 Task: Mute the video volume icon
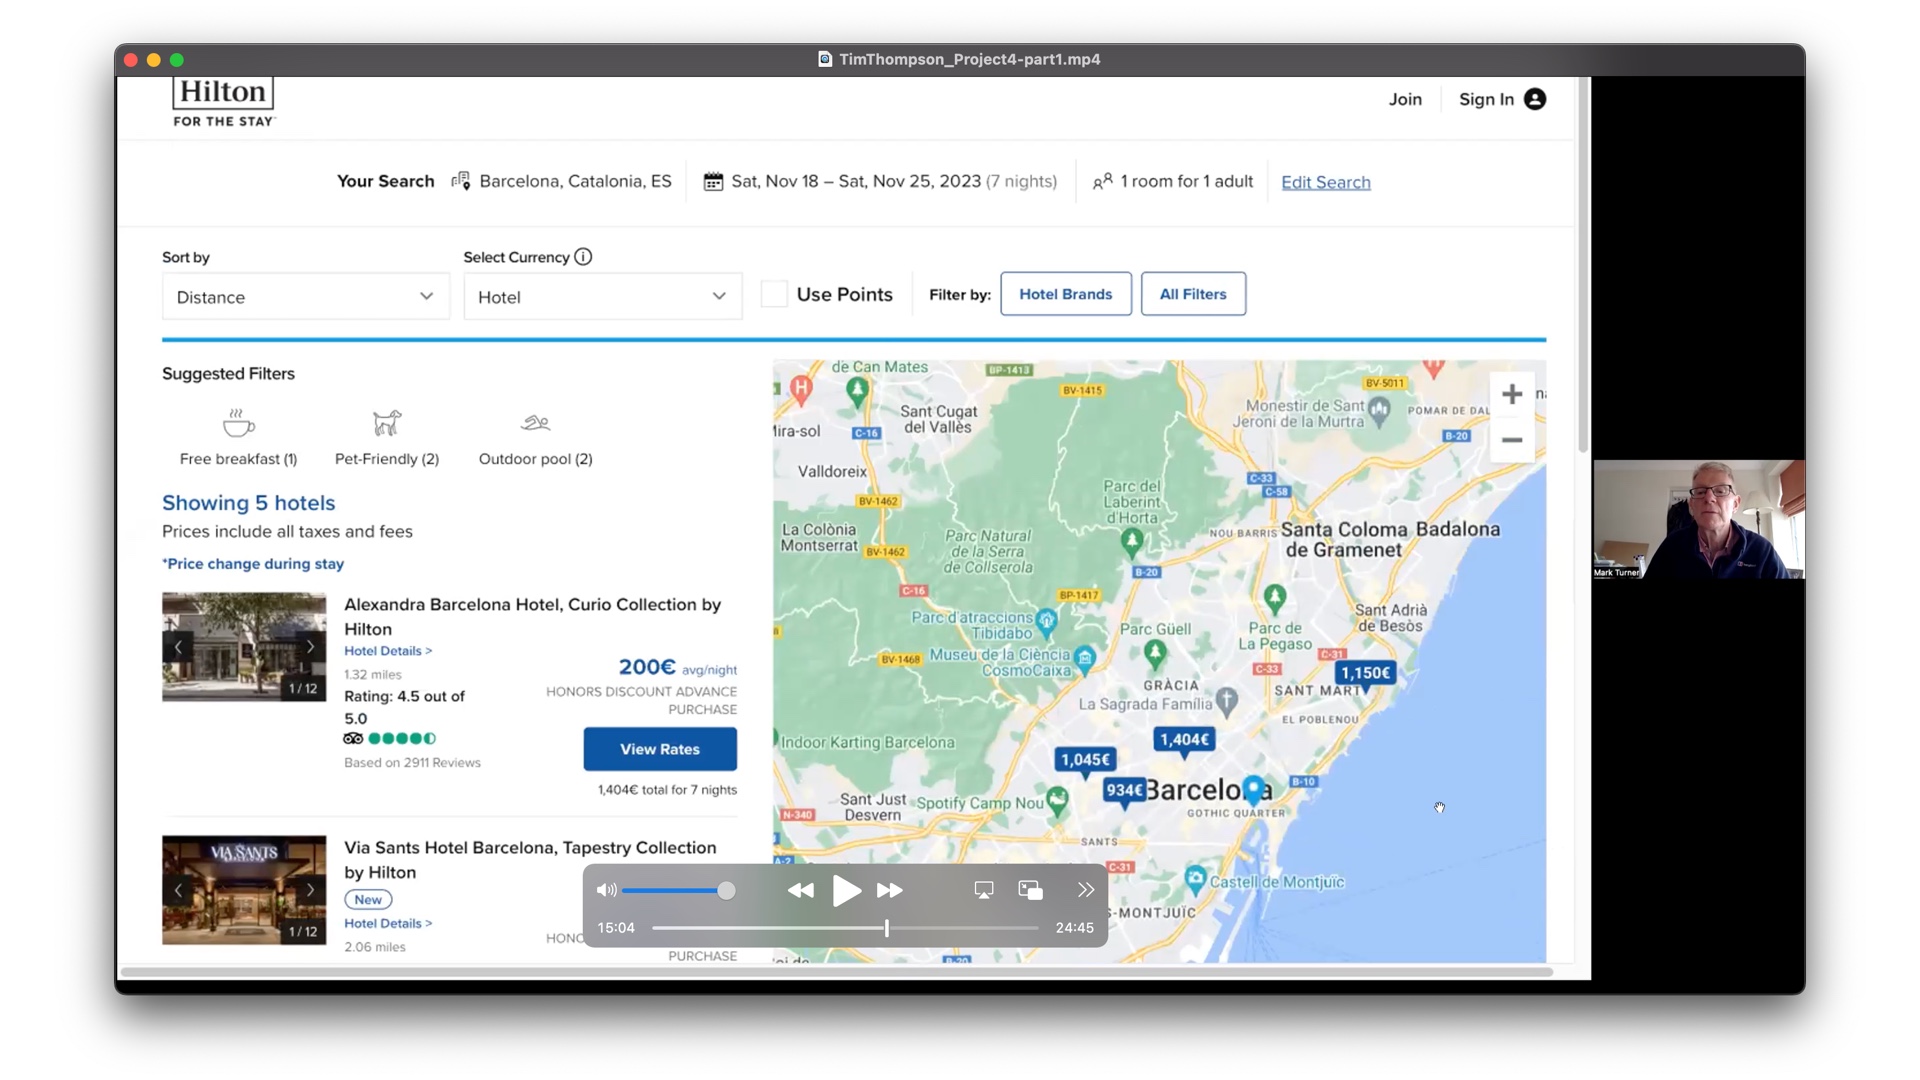606,890
